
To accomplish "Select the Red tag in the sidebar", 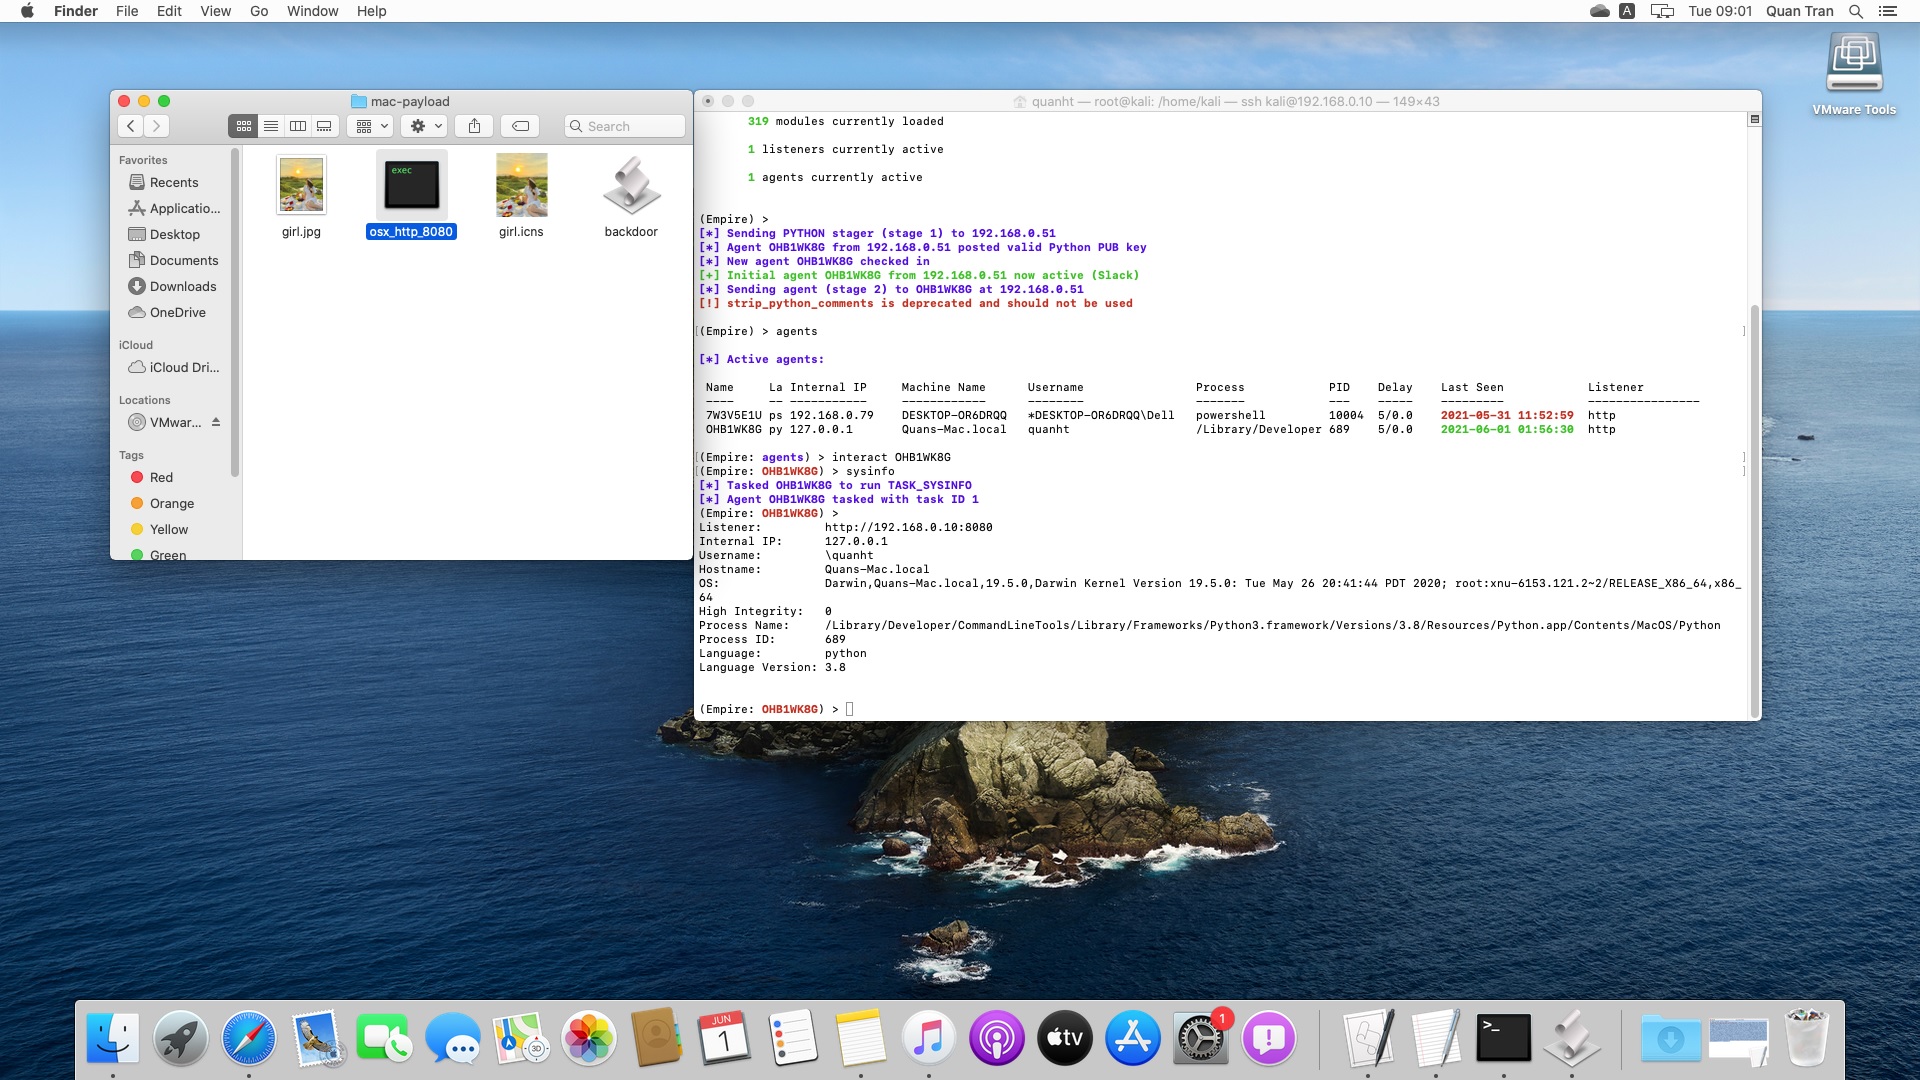I will pos(161,477).
